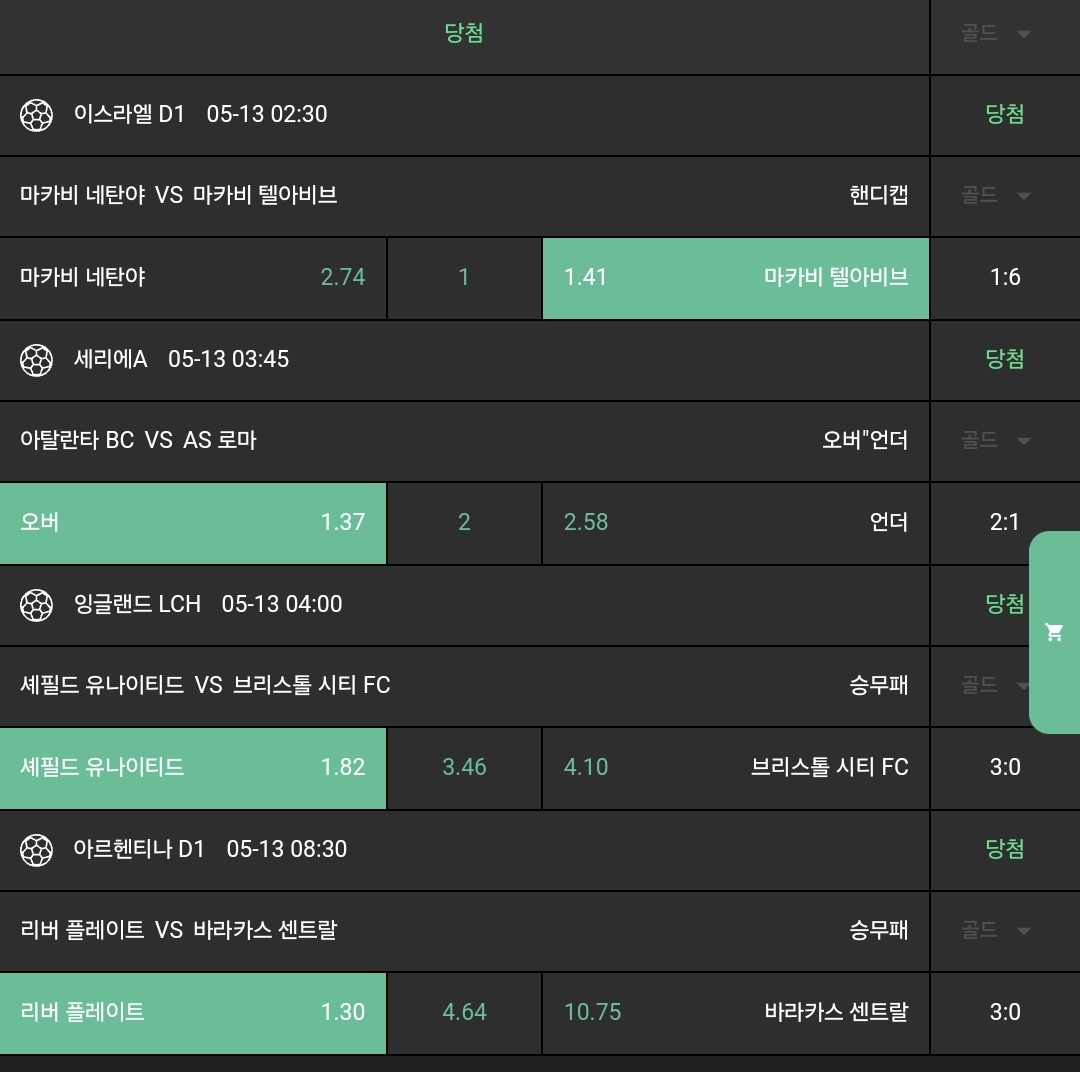The height and width of the screenshot is (1072, 1080).
Task: Click the 1:6 score result cell
Action: pos(1004,278)
